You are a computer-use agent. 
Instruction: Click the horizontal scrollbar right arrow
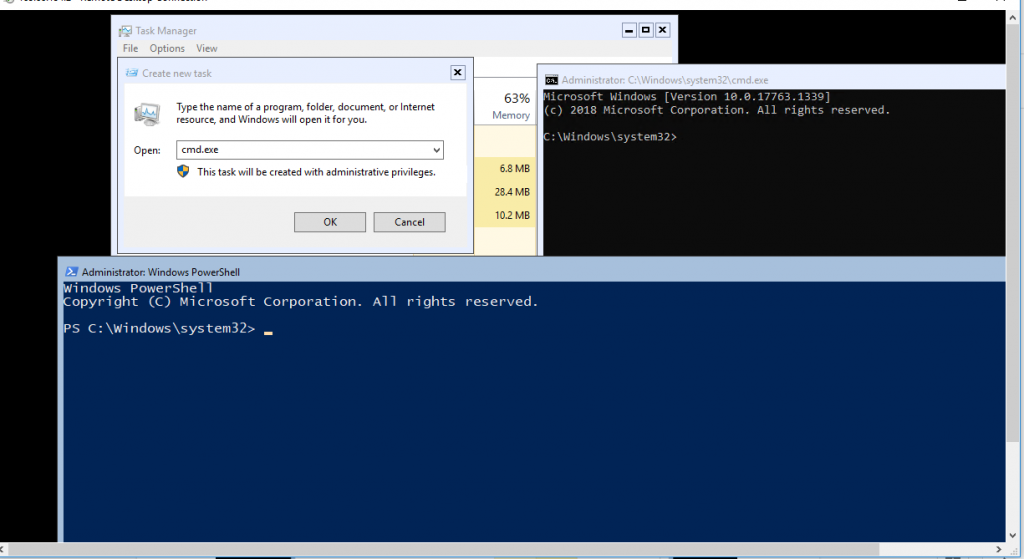pyautogui.click(x=999, y=550)
